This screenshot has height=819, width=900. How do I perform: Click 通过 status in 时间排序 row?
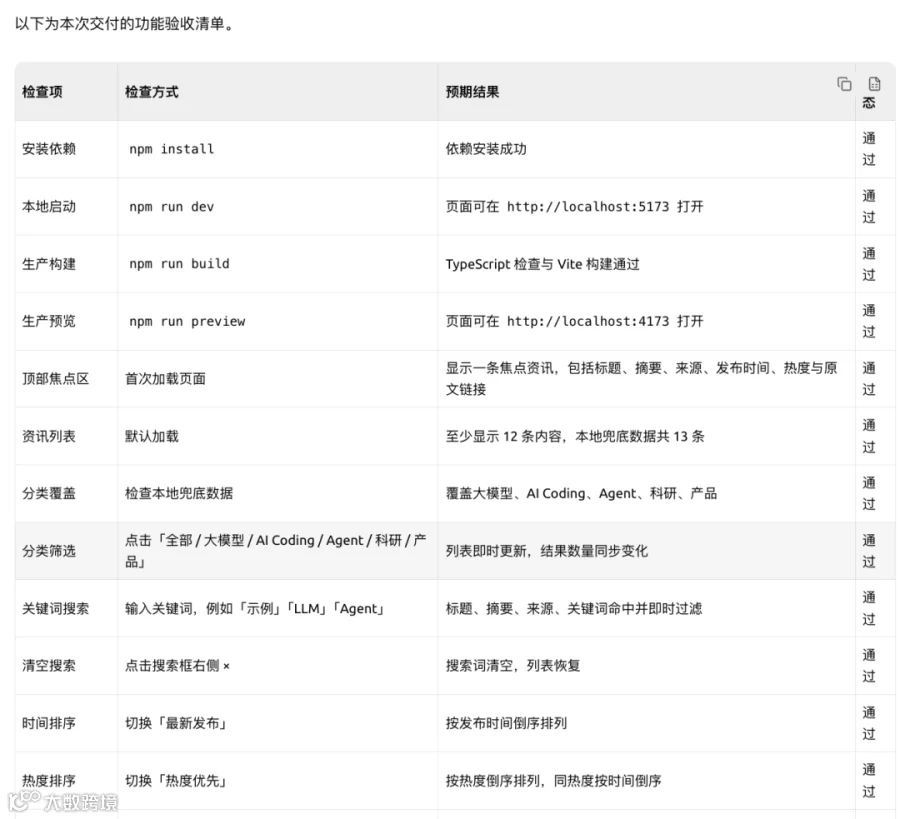[x=869, y=723]
